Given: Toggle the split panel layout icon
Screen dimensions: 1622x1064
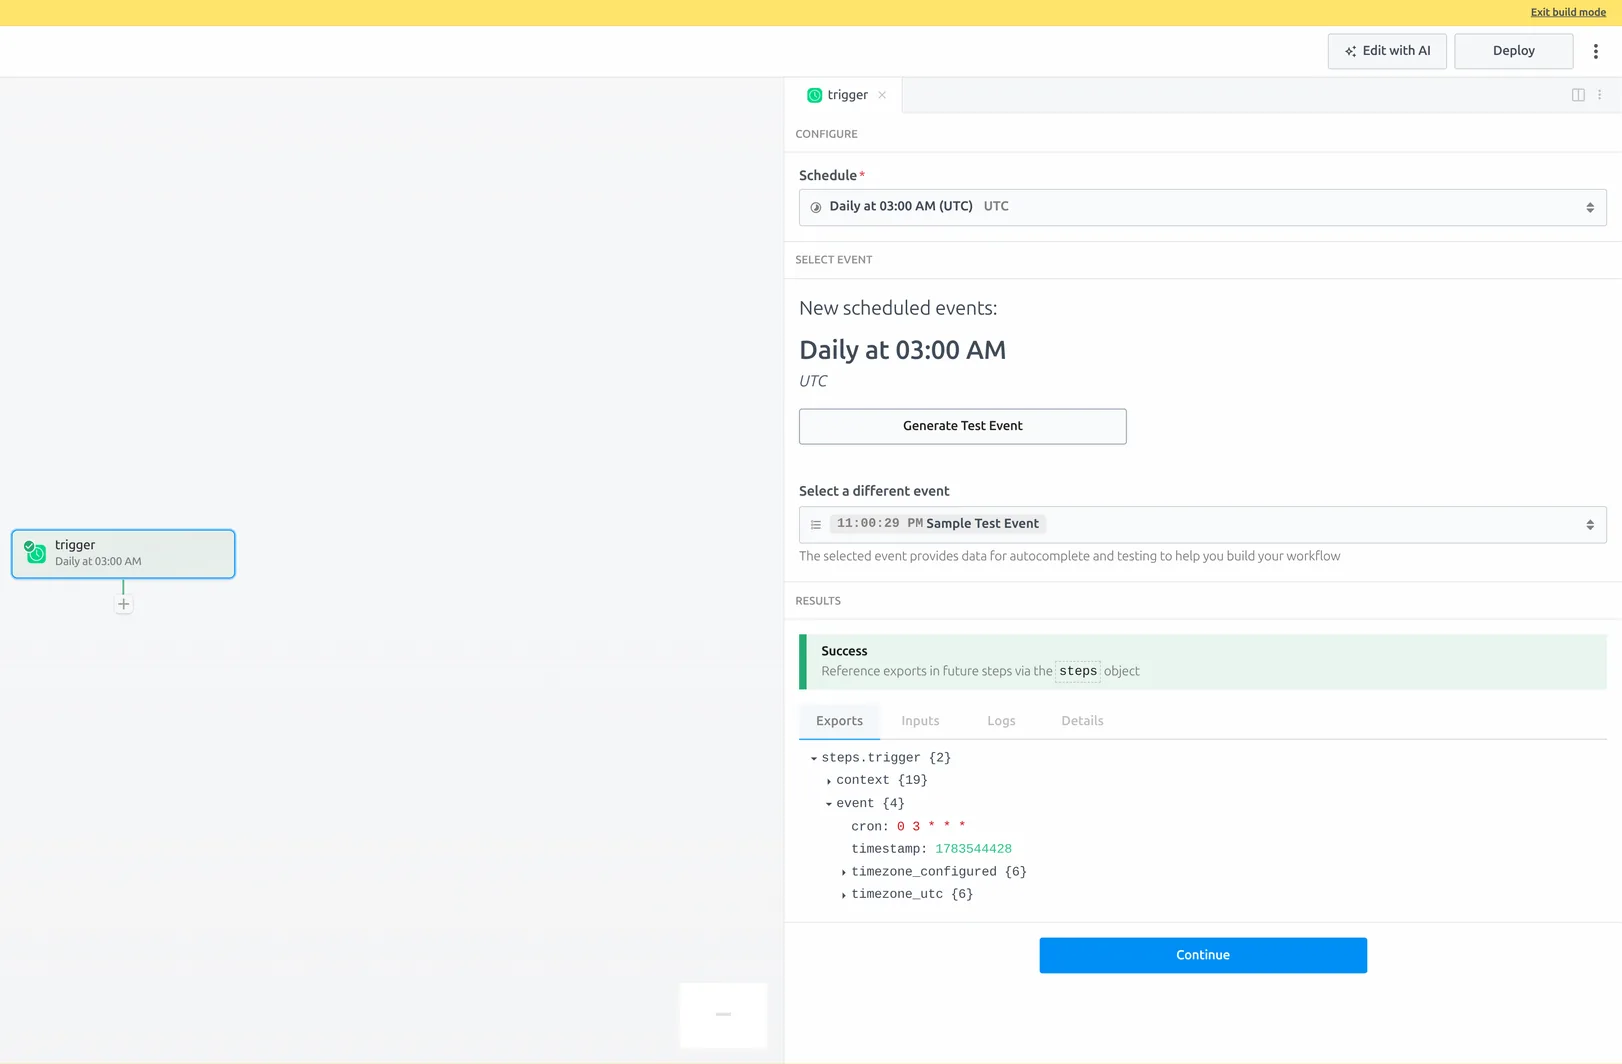Looking at the screenshot, I should 1578,95.
